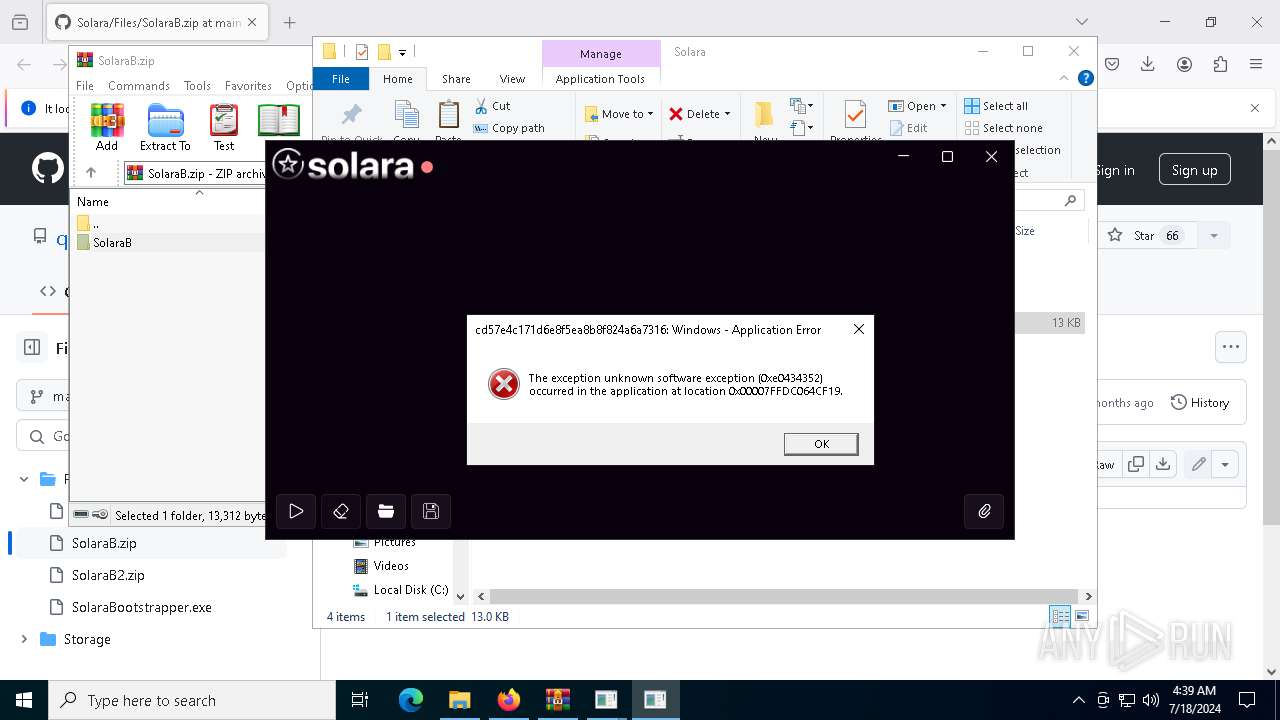The image size is (1280, 720).
Task: Open the Delete dropdown arrow in Explorer
Action: point(727,114)
